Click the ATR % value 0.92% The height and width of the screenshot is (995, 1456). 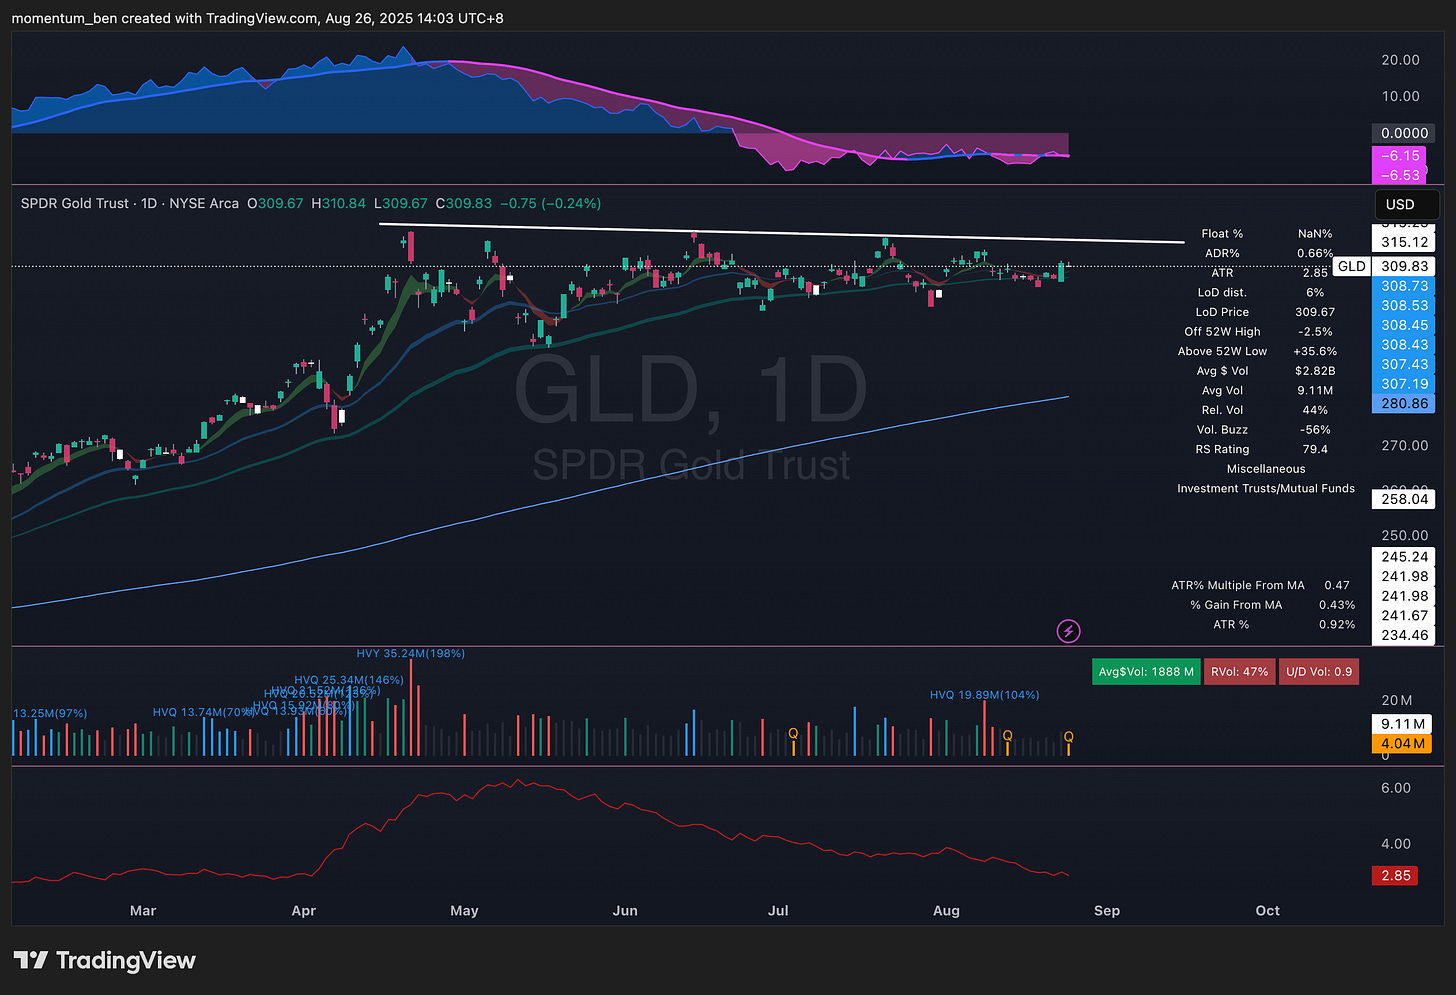[1337, 625]
